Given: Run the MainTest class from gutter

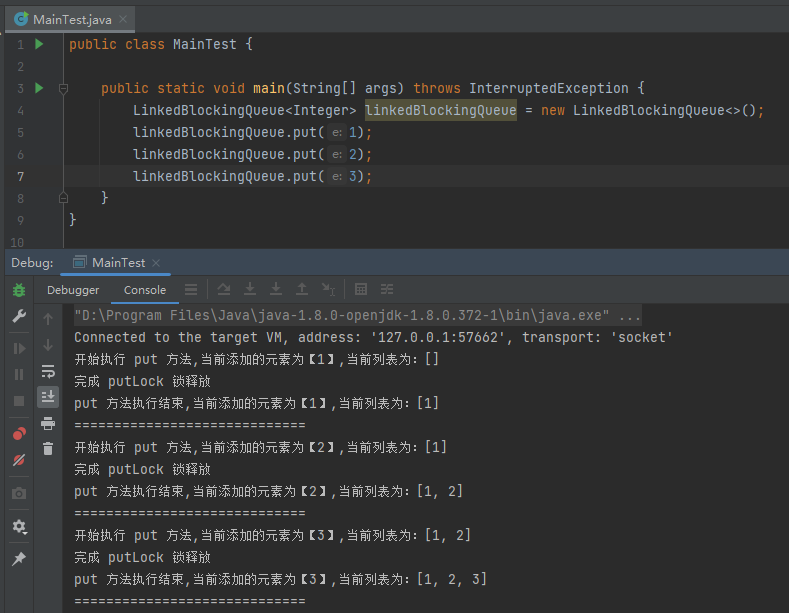Looking at the screenshot, I should pos(39,44).
